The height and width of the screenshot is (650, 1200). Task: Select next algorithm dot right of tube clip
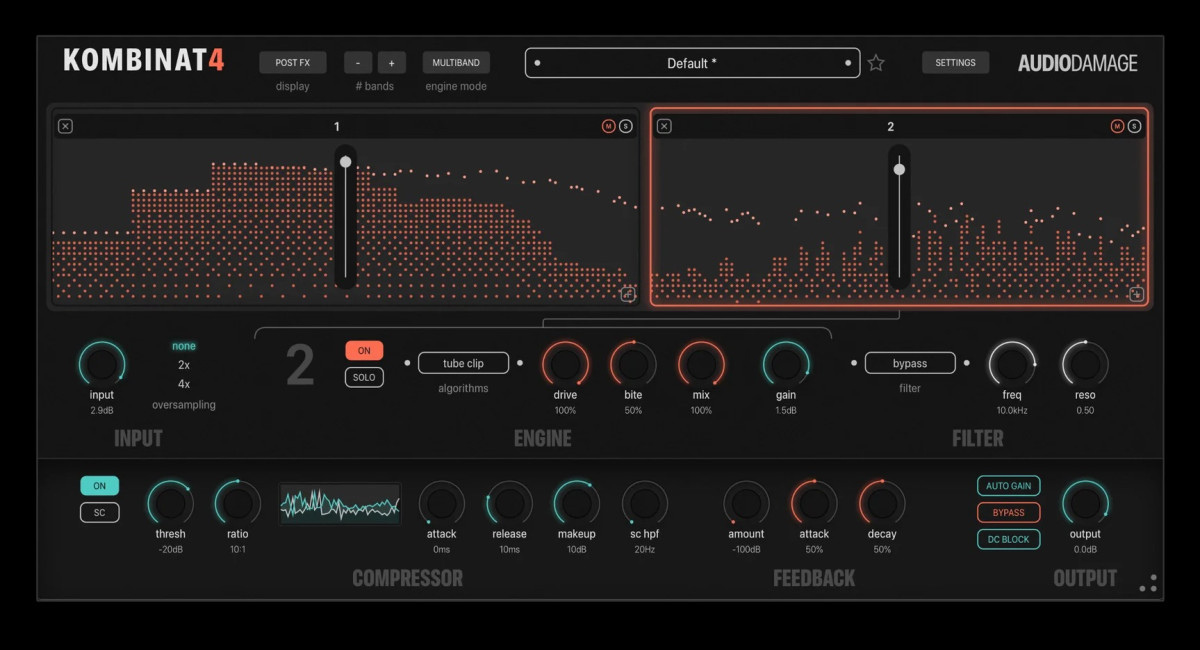click(520, 364)
